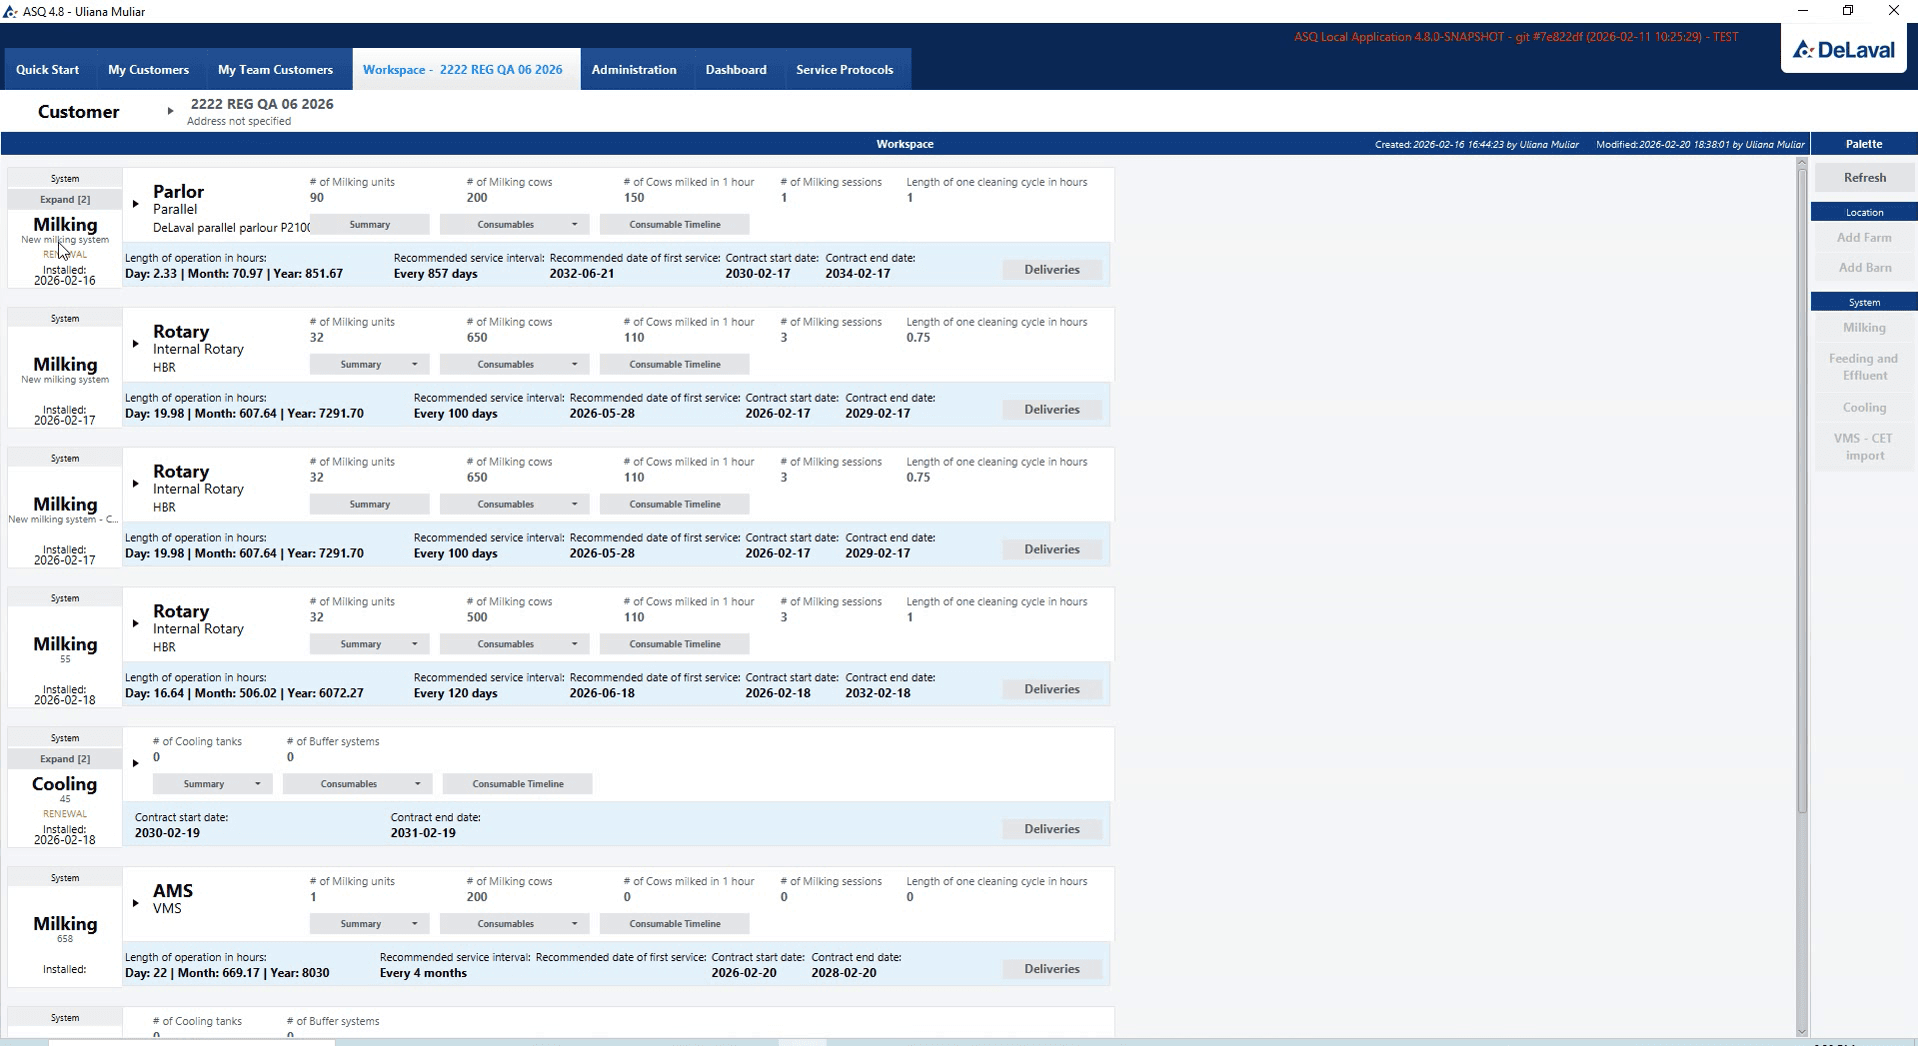Expand the first Cooling system row arrow

[135, 763]
